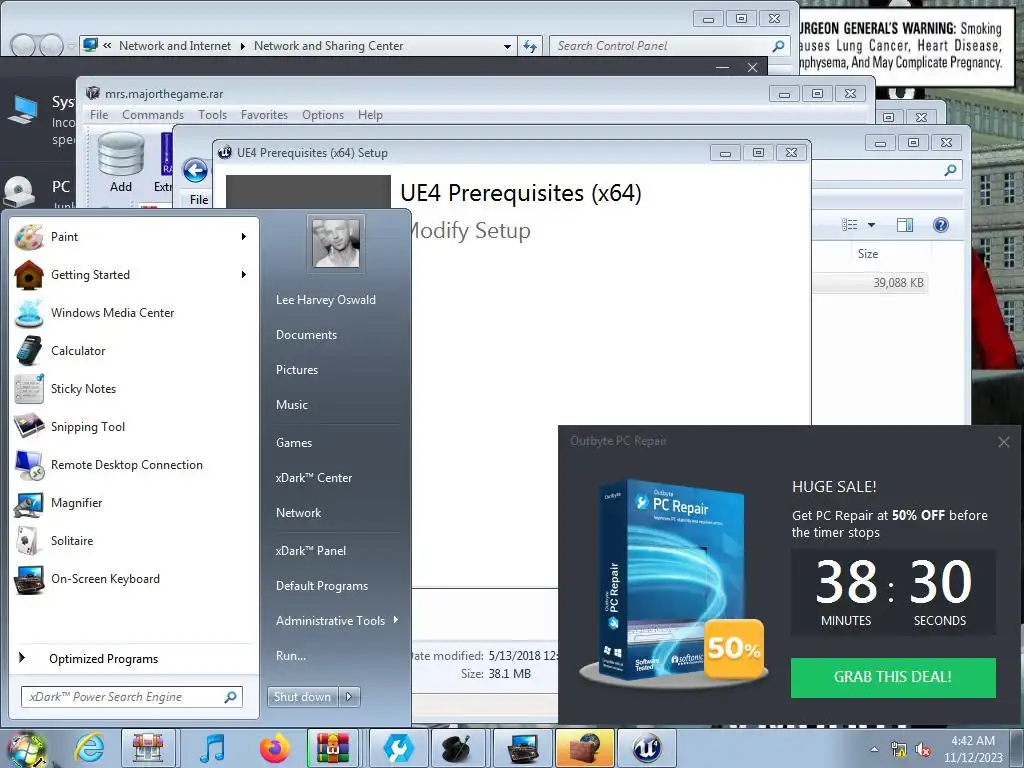Open WinRAR Commands menu

153,115
